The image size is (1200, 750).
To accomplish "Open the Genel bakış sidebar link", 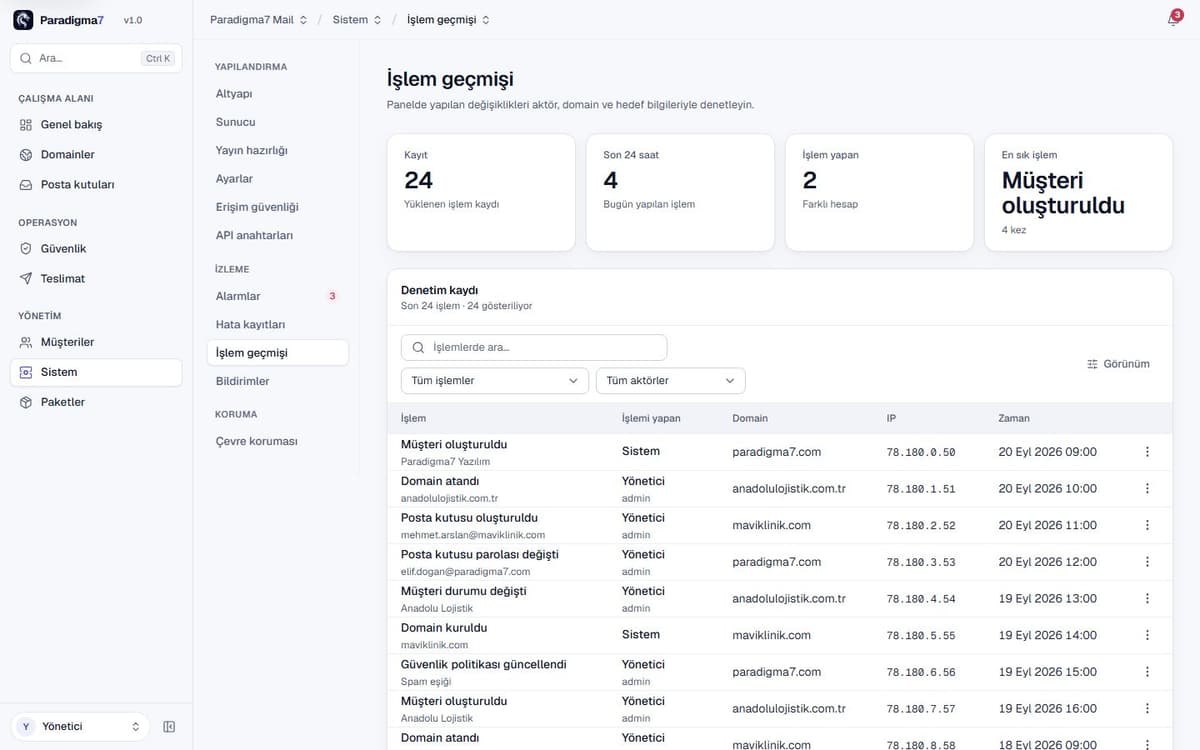I will tap(96, 125).
